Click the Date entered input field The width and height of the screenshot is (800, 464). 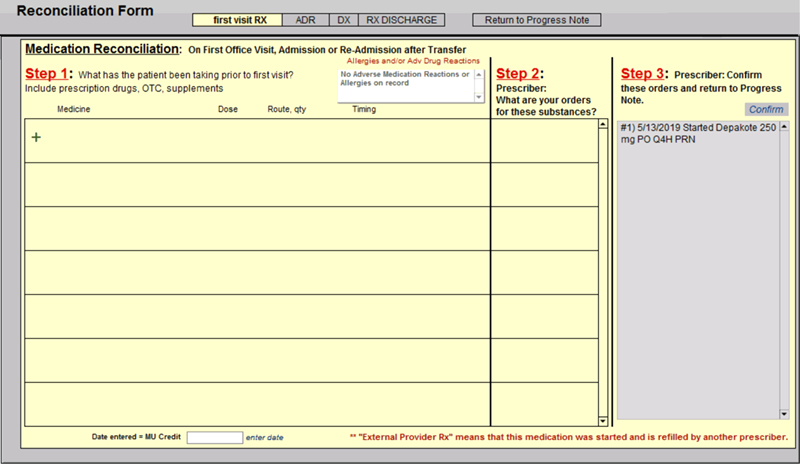click(x=214, y=438)
